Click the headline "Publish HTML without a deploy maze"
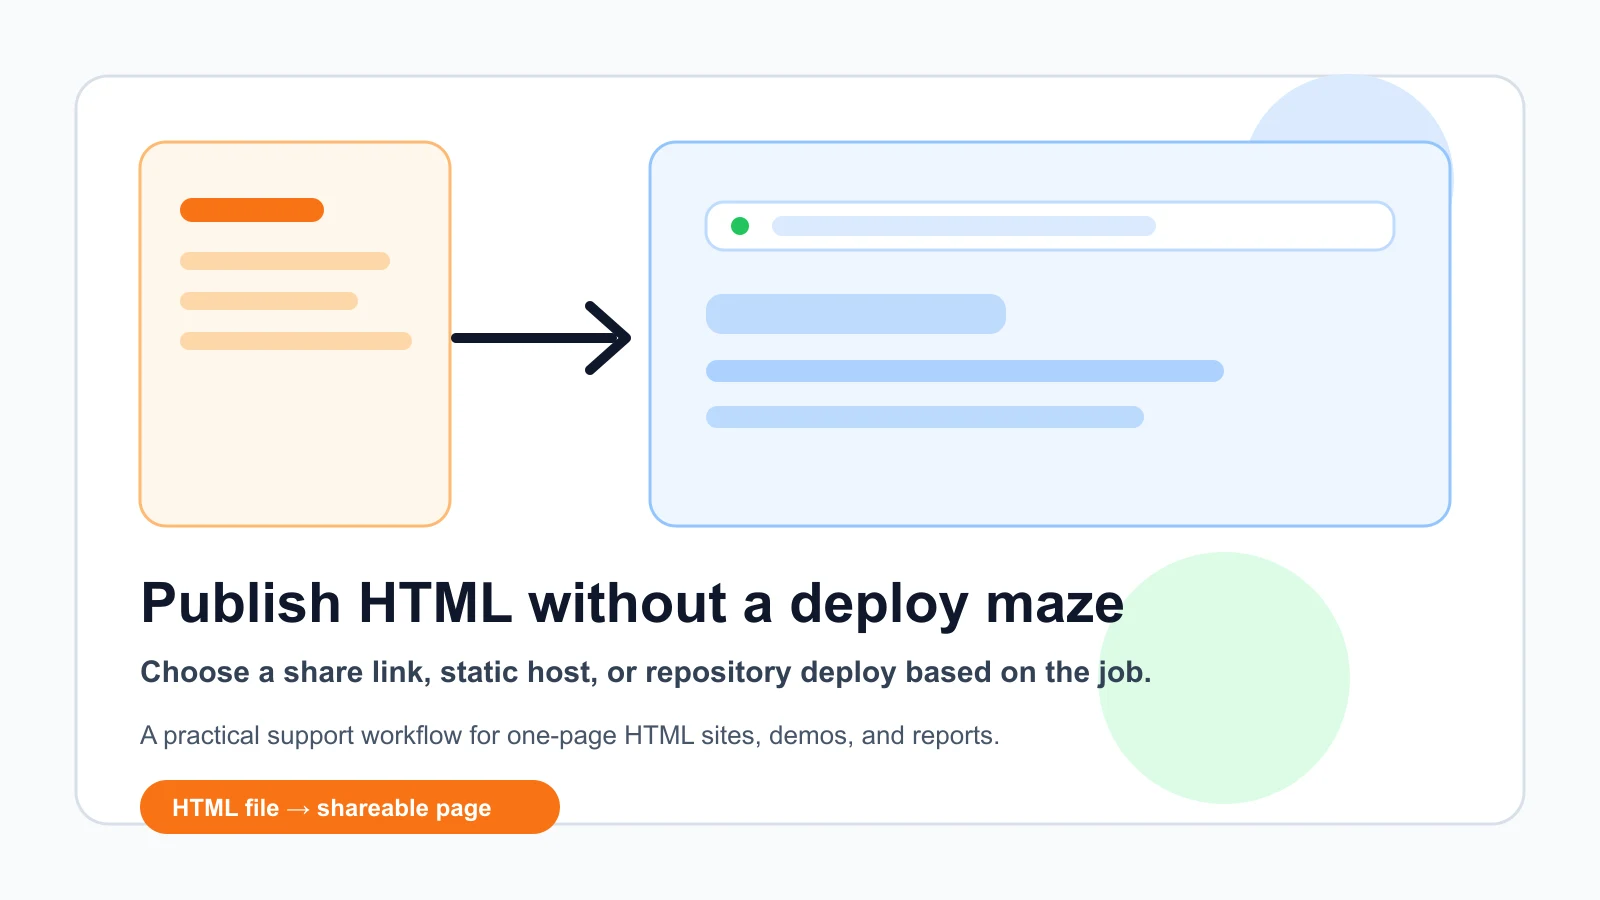 632,604
